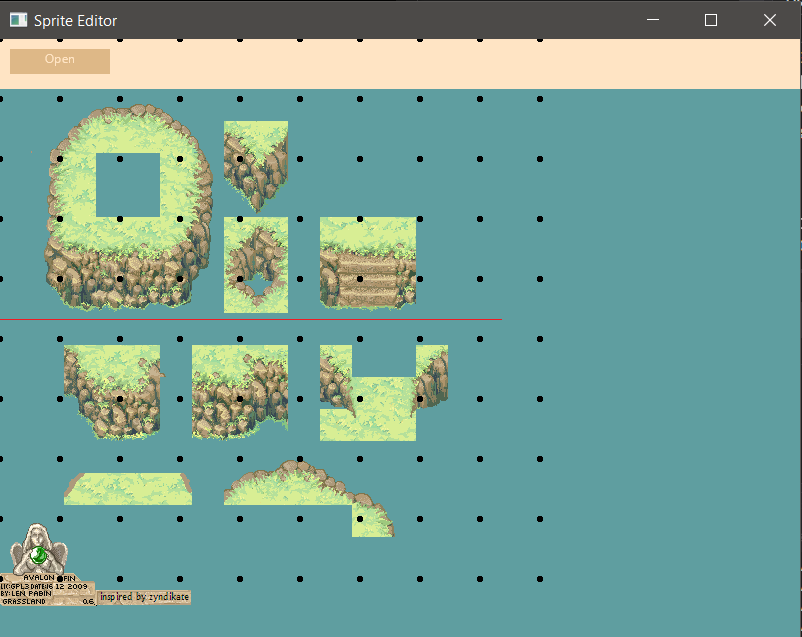Click the angel statue with green orb
Screen dimensions: 802x637
pos(39,550)
